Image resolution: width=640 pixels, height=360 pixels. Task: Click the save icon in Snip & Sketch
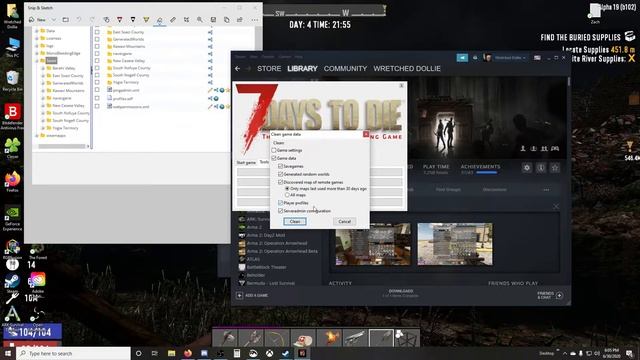coord(213,20)
